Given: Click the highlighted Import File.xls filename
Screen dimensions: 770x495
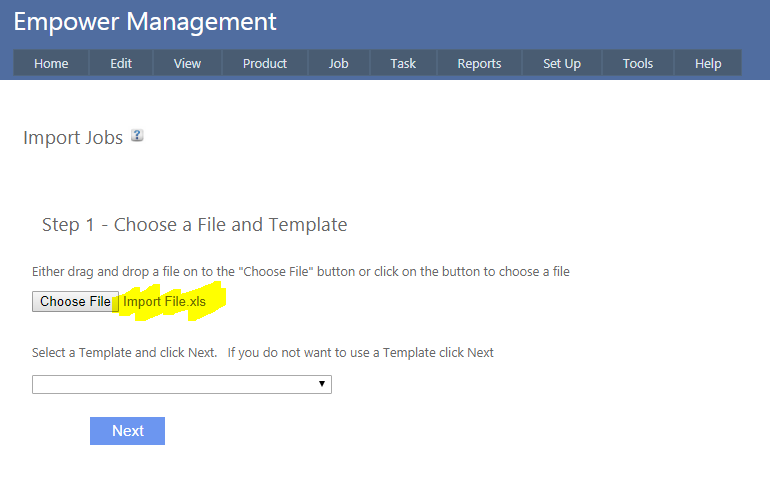Looking at the screenshot, I should [x=165, y=301].
